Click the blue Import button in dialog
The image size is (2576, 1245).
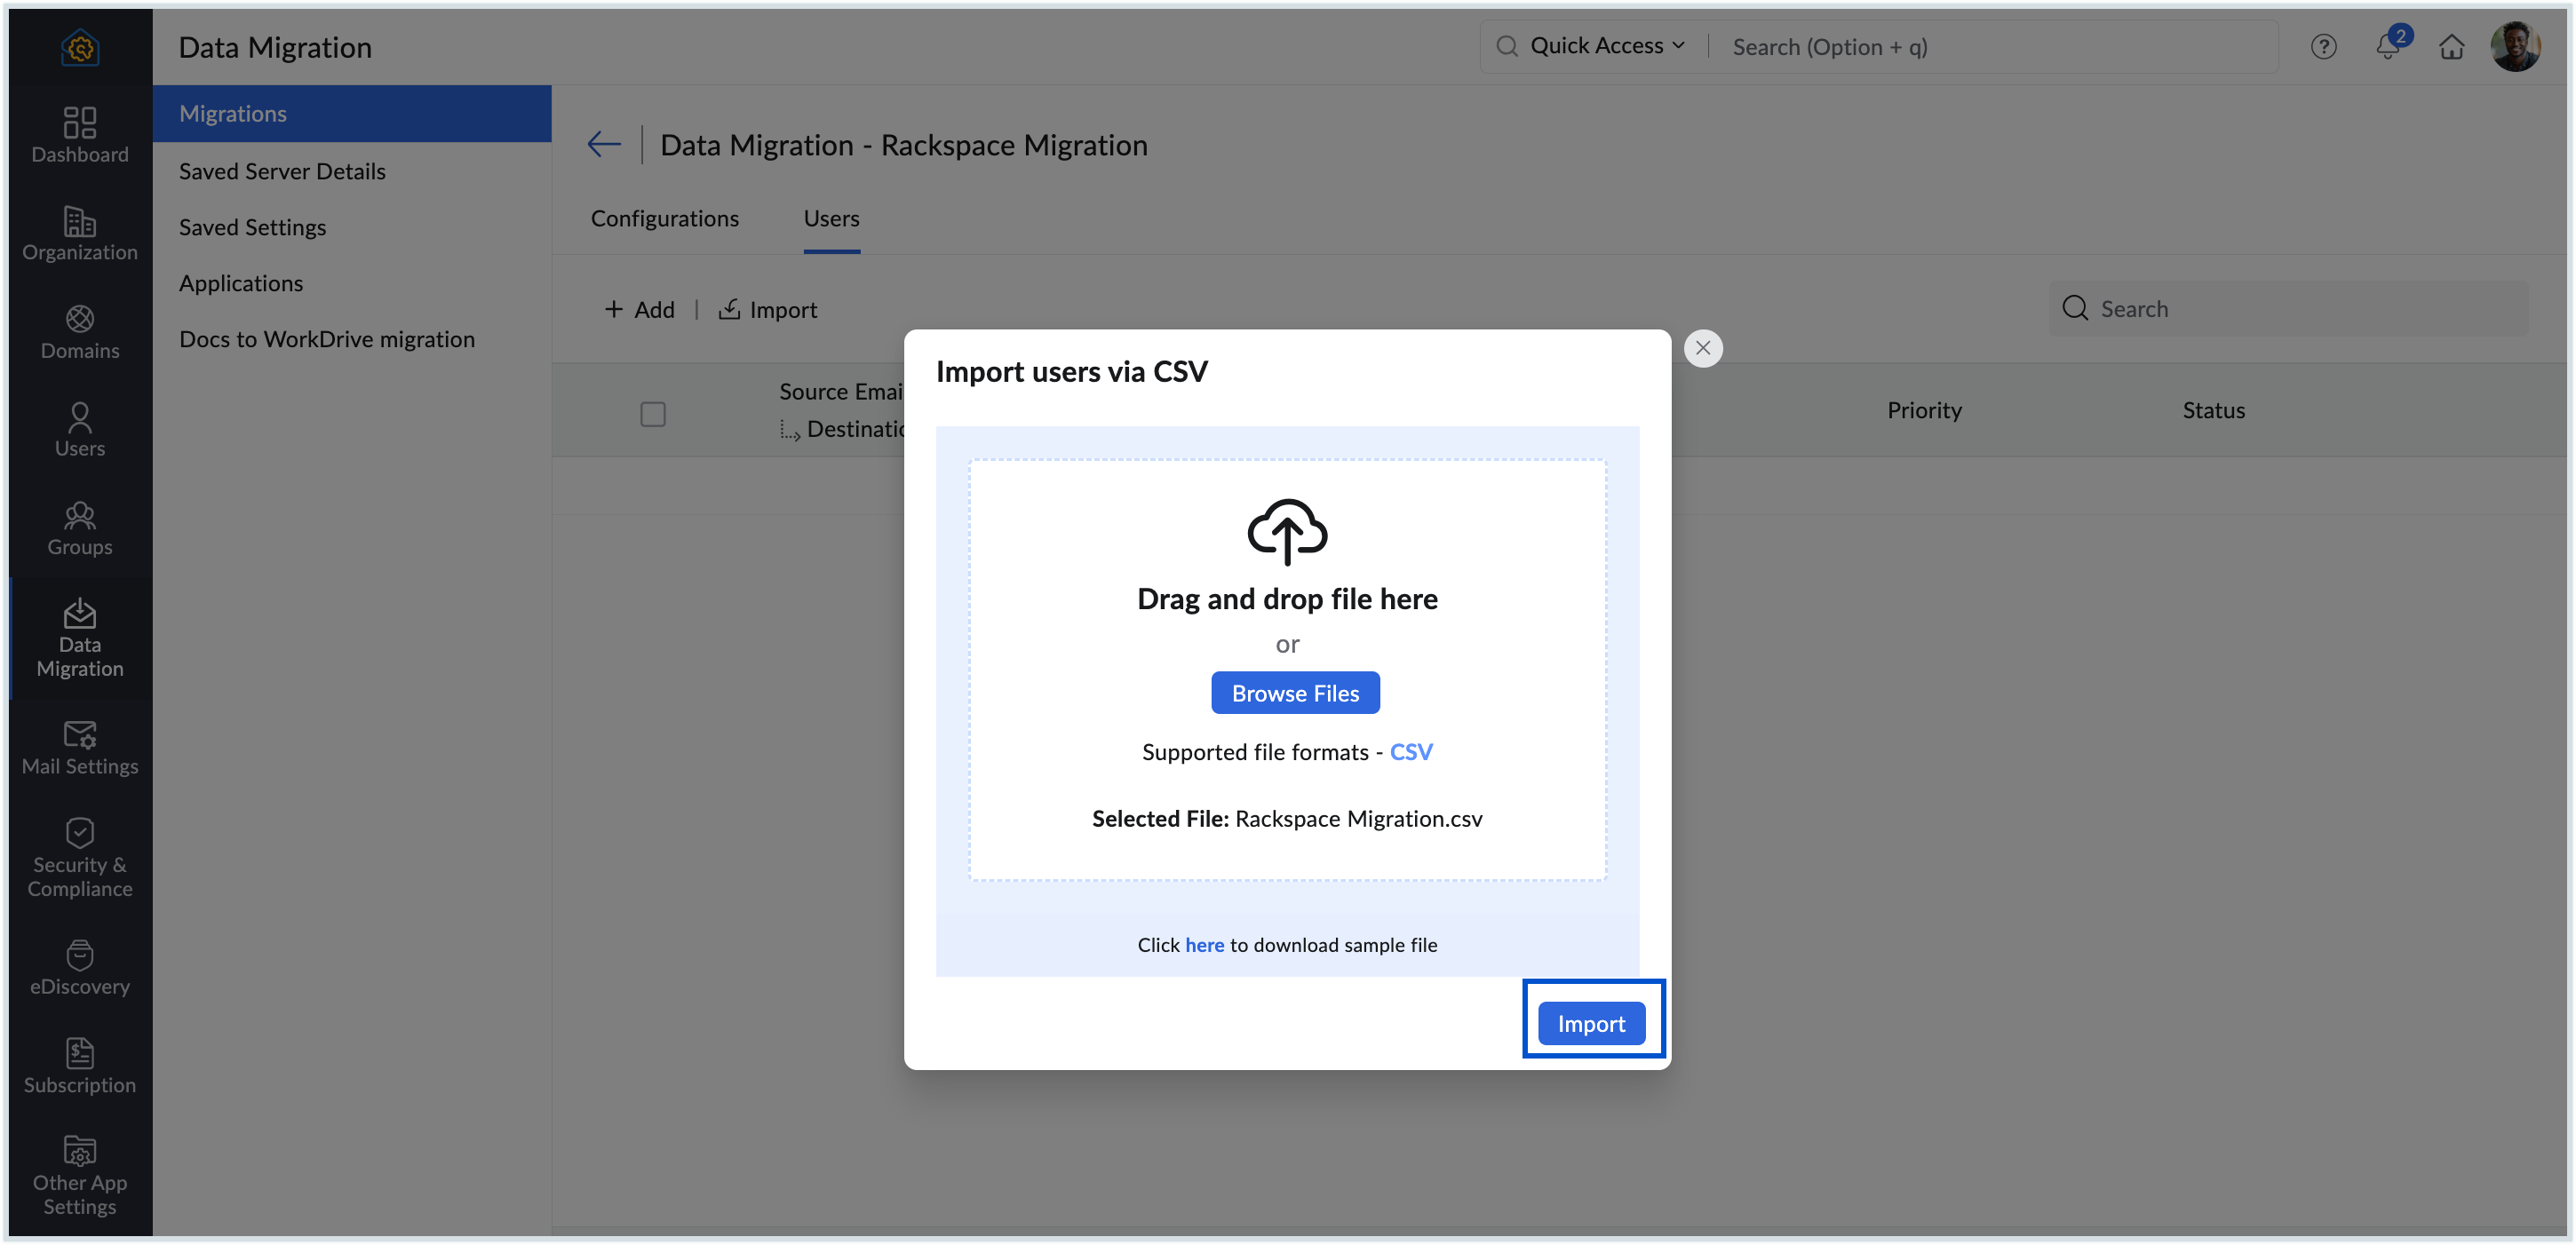pyautogui.click(x=1590, y=1023)
